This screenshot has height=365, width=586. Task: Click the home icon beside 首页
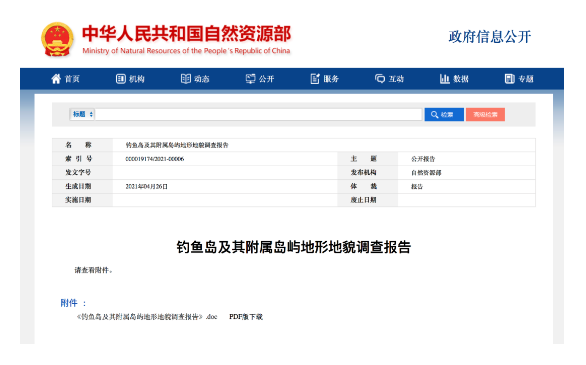(56, 79)
